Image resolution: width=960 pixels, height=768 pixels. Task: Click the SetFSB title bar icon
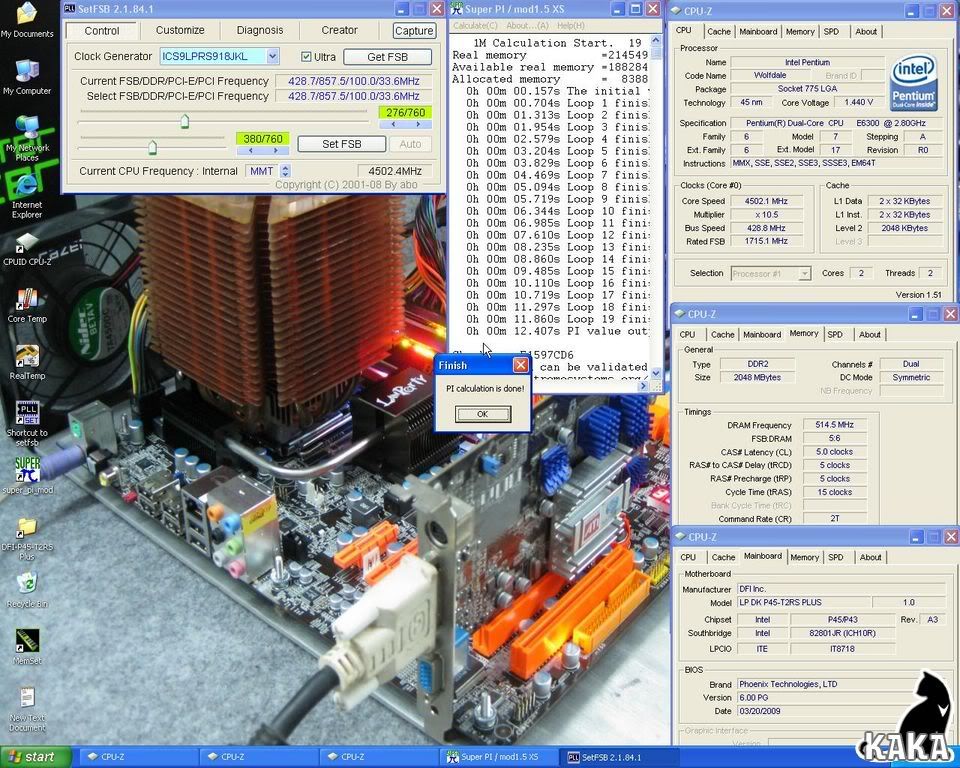click(x=69, y=9)
